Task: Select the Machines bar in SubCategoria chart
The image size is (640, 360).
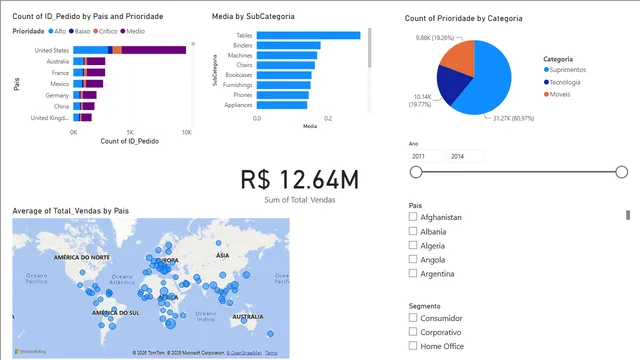Action: coord(287,55)
